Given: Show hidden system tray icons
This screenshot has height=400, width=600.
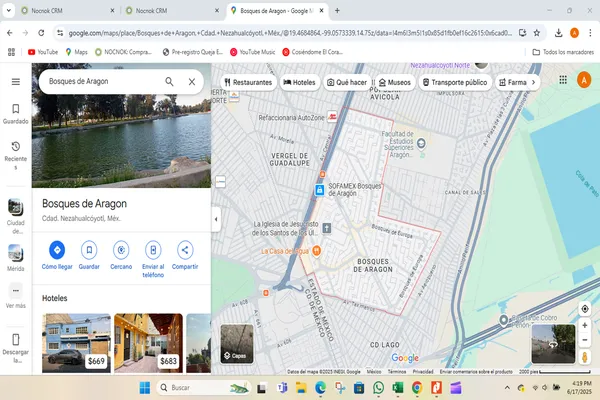Looking at the screenshot, I should (507, 388).
